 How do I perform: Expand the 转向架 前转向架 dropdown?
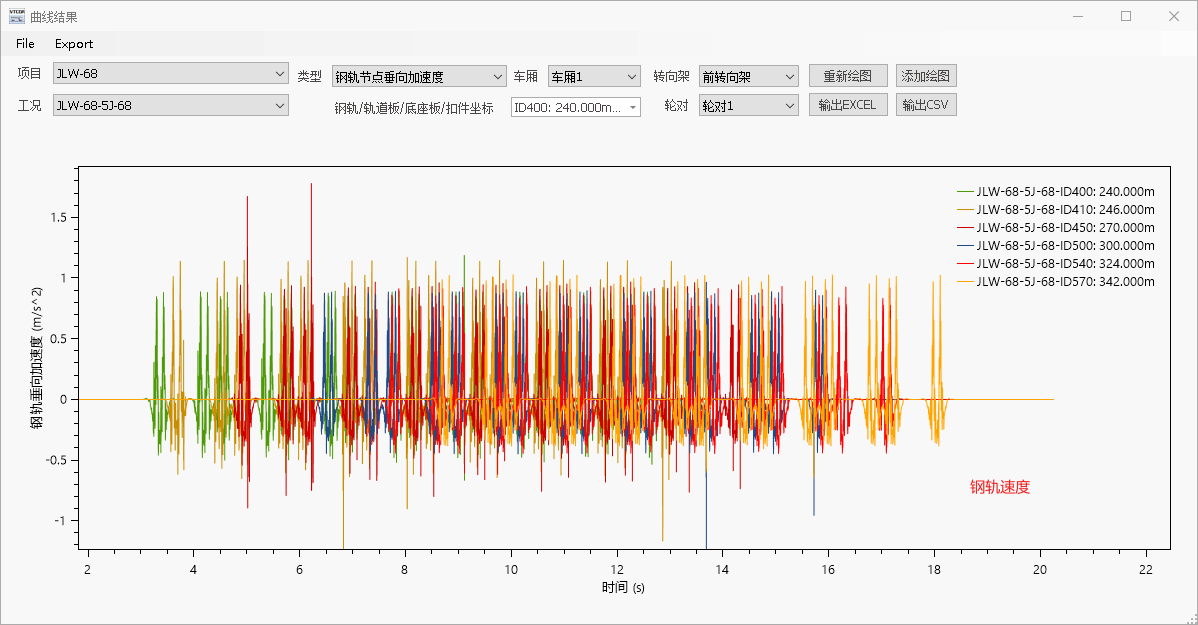(x=748, y=76)
